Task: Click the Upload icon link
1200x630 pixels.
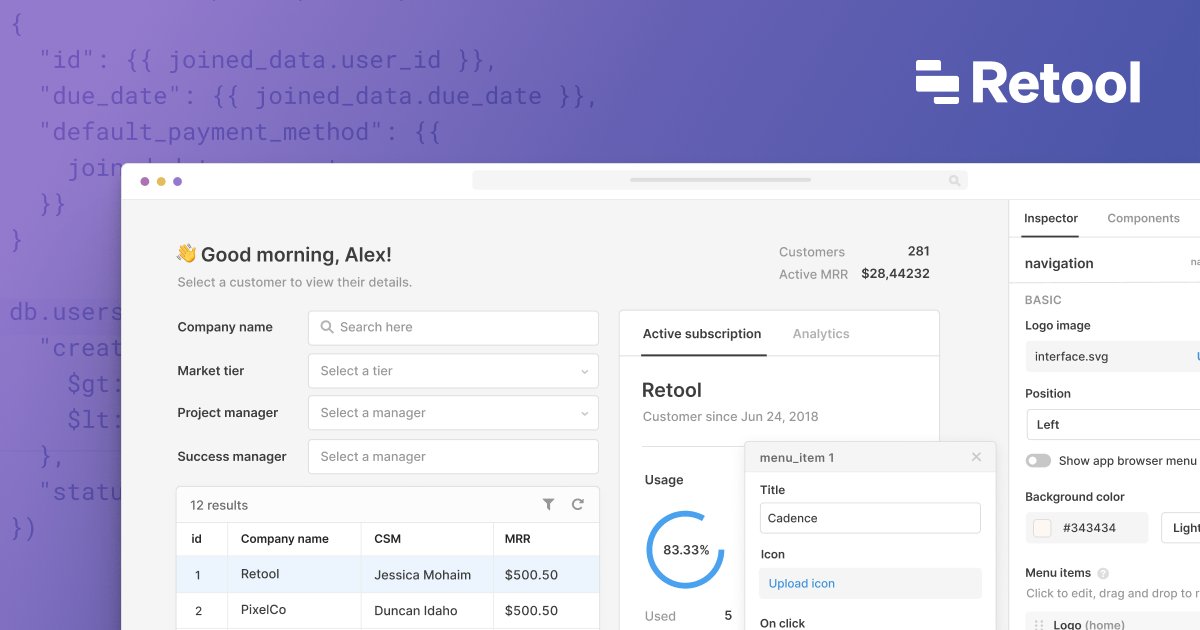Action: coord(800,583)
